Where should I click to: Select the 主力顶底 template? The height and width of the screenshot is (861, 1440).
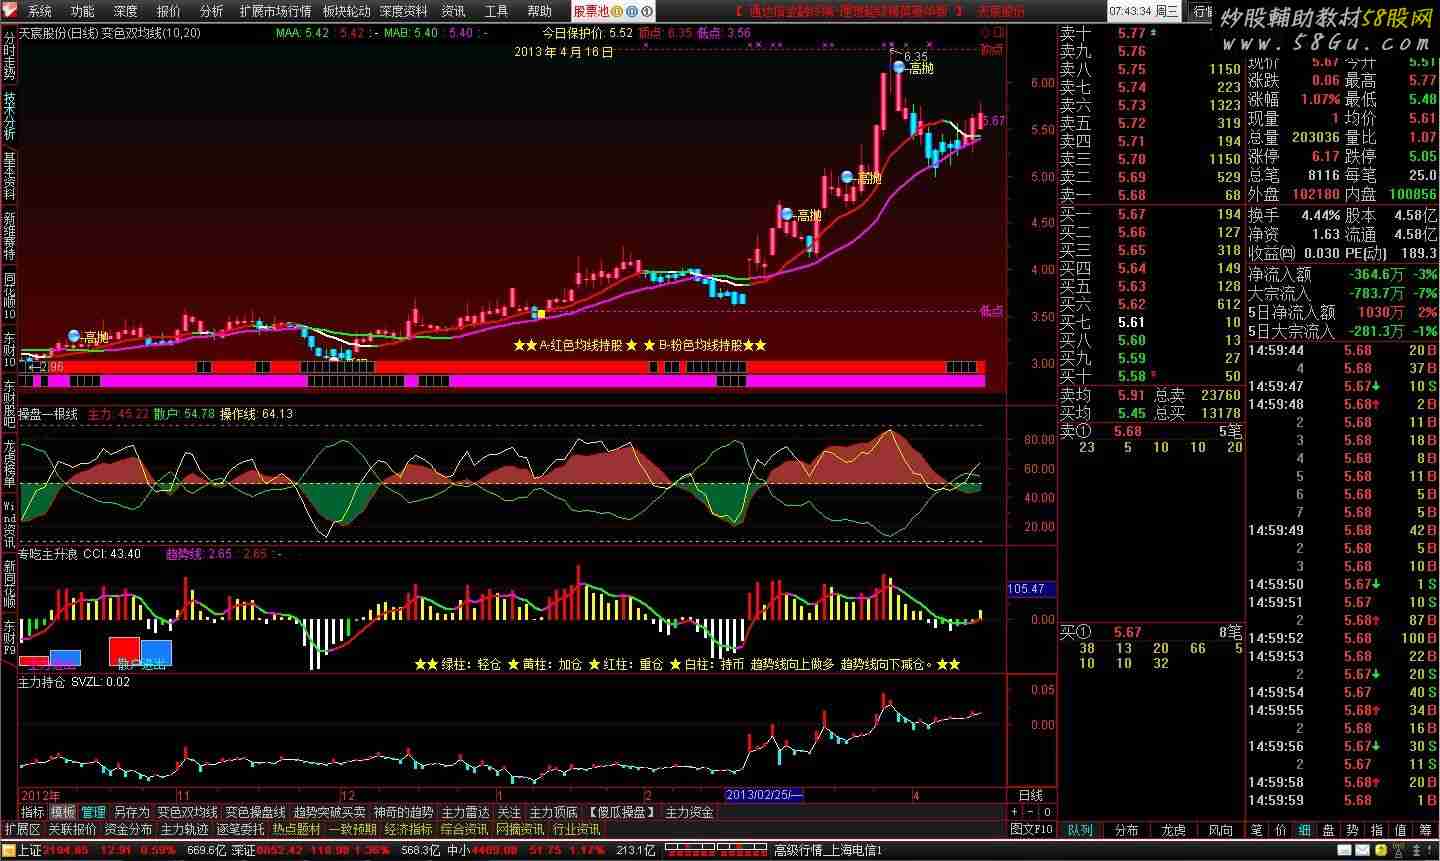[x=554, y=812]
